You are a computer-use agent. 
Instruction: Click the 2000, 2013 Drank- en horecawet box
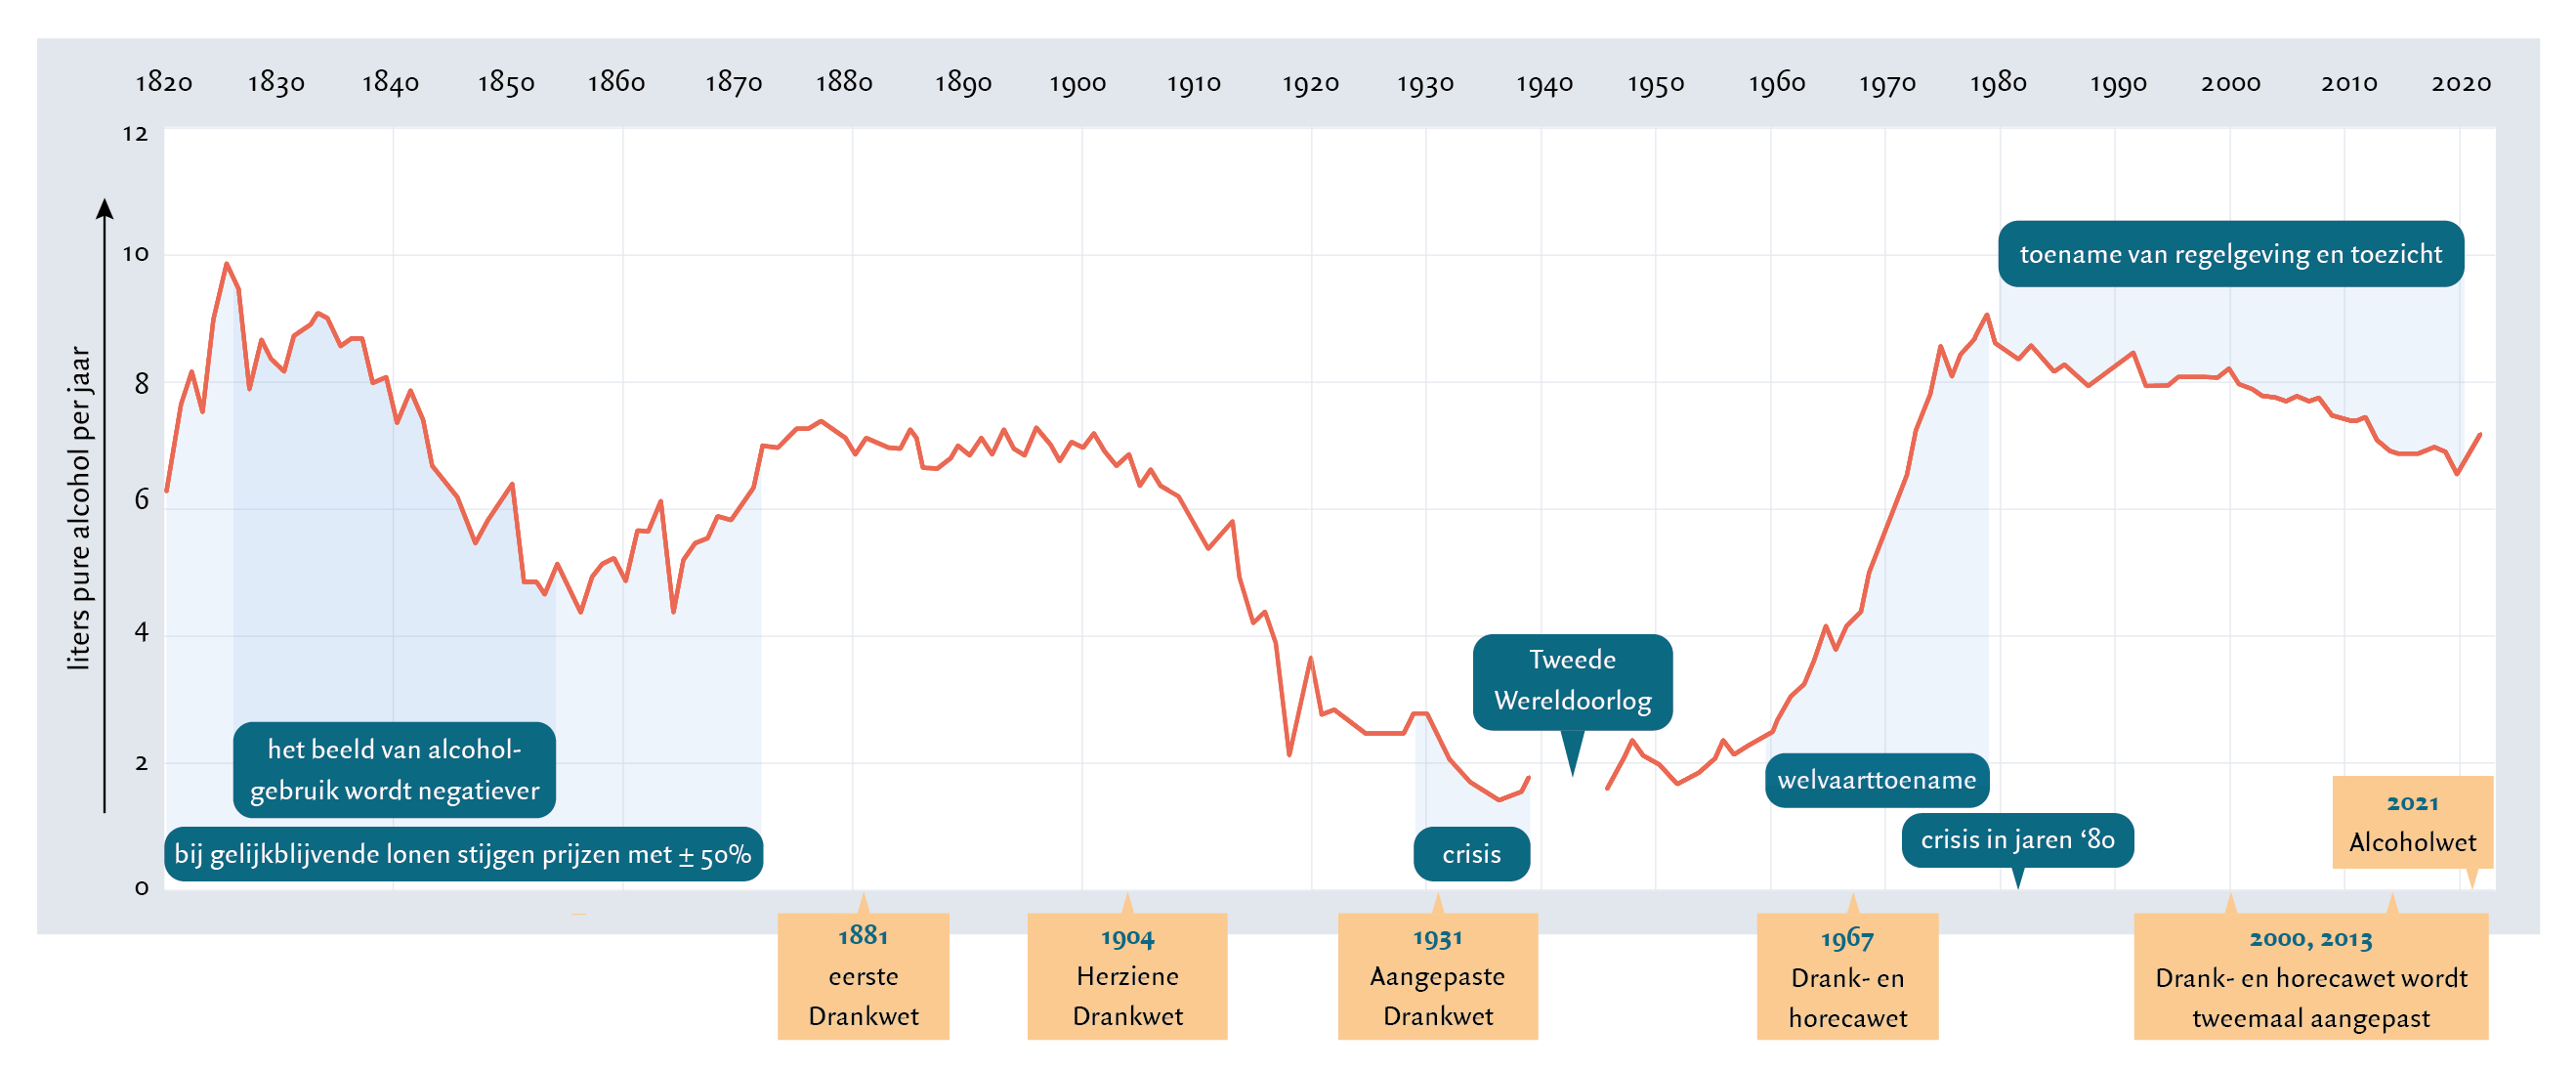pyautogui.click(x=2310, y=976)
